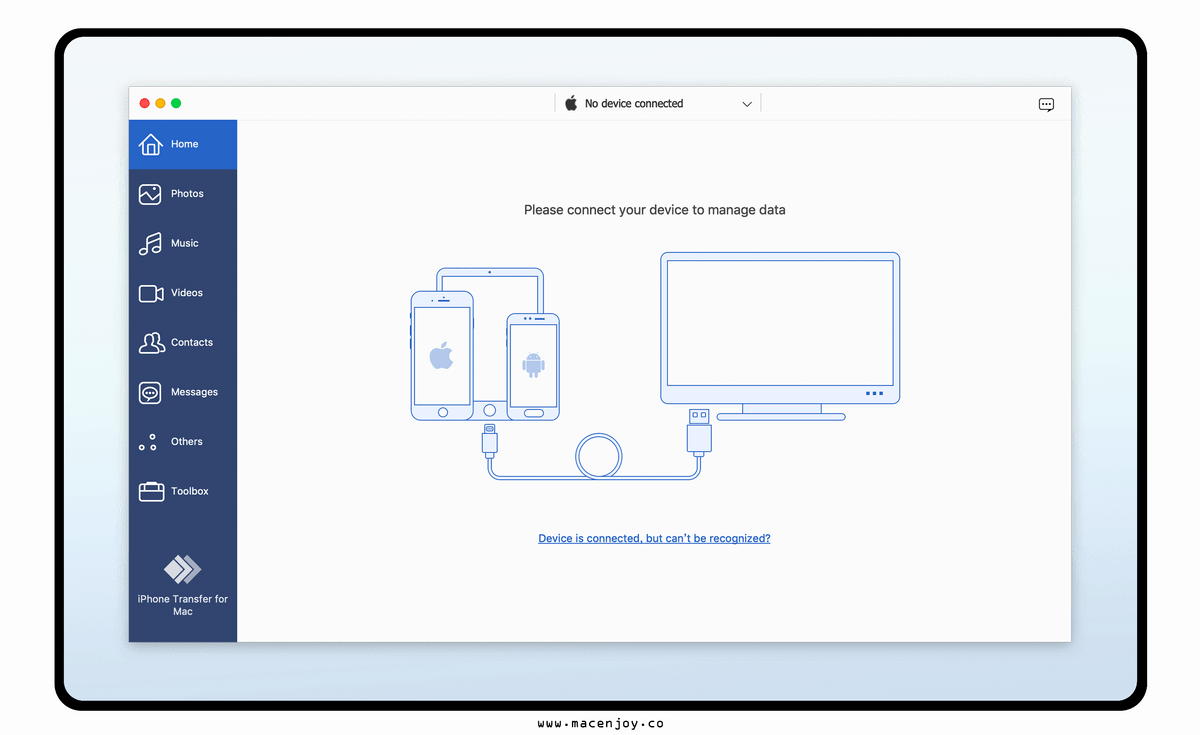The image size is (1200, 735).
Task: Click the Android phone illustration
Action: [x=533, y=366]
